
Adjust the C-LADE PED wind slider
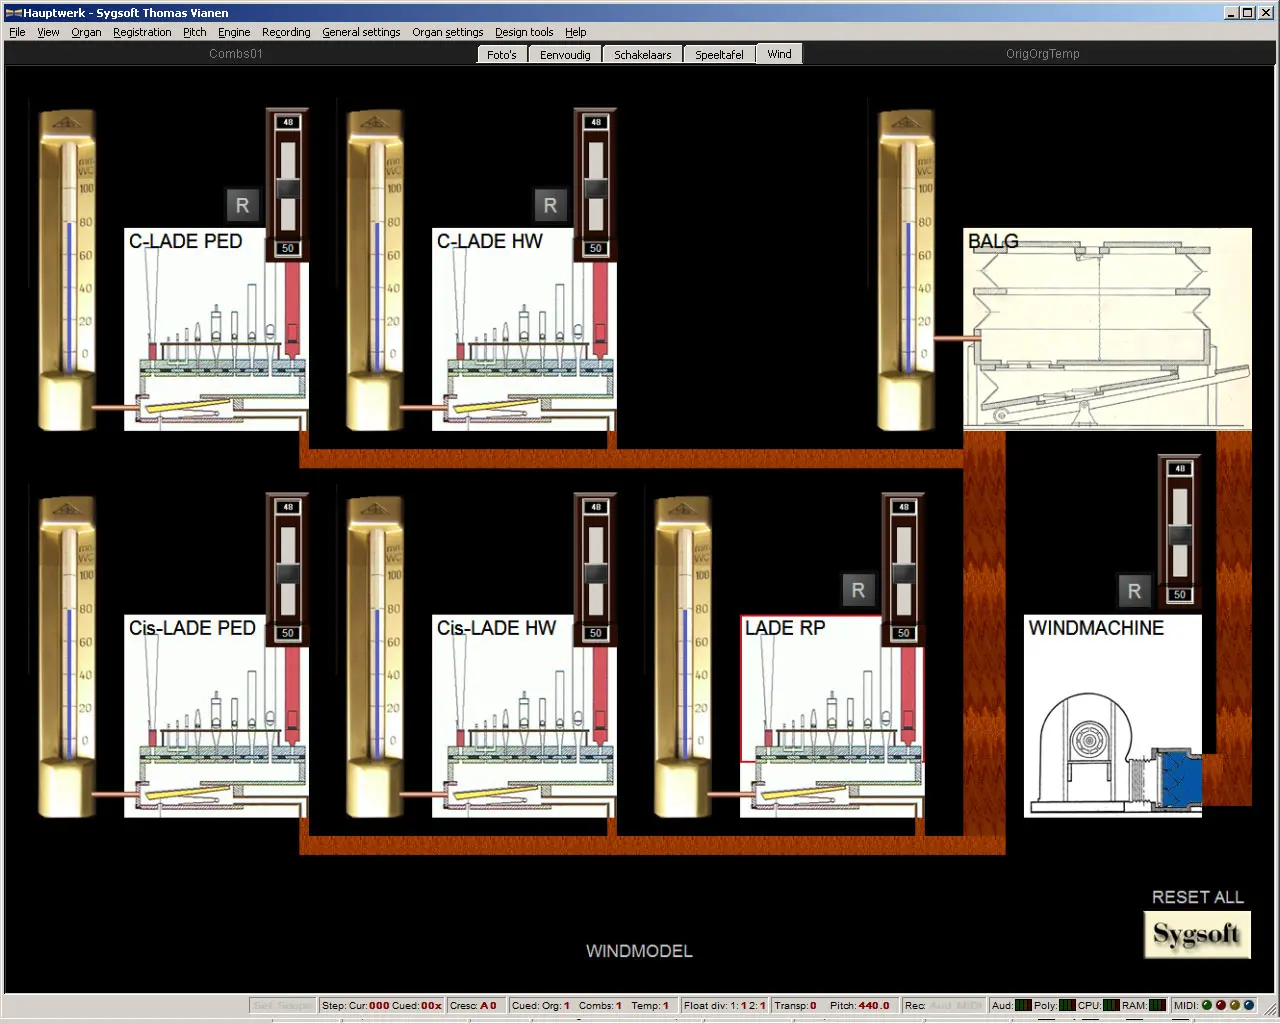[x=288, y=188]
